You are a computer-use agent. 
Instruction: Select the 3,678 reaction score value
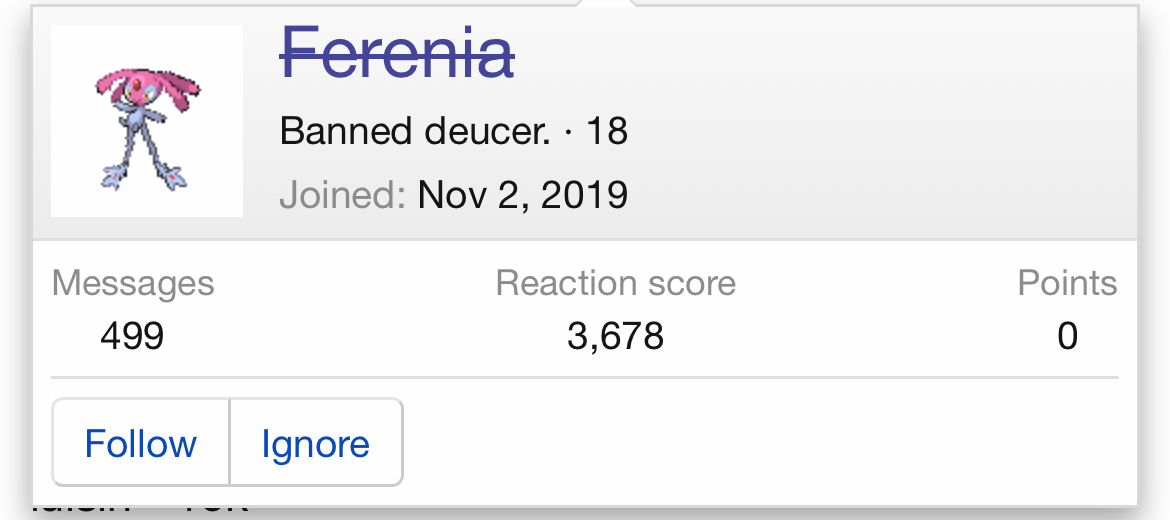tap(616, 336)
